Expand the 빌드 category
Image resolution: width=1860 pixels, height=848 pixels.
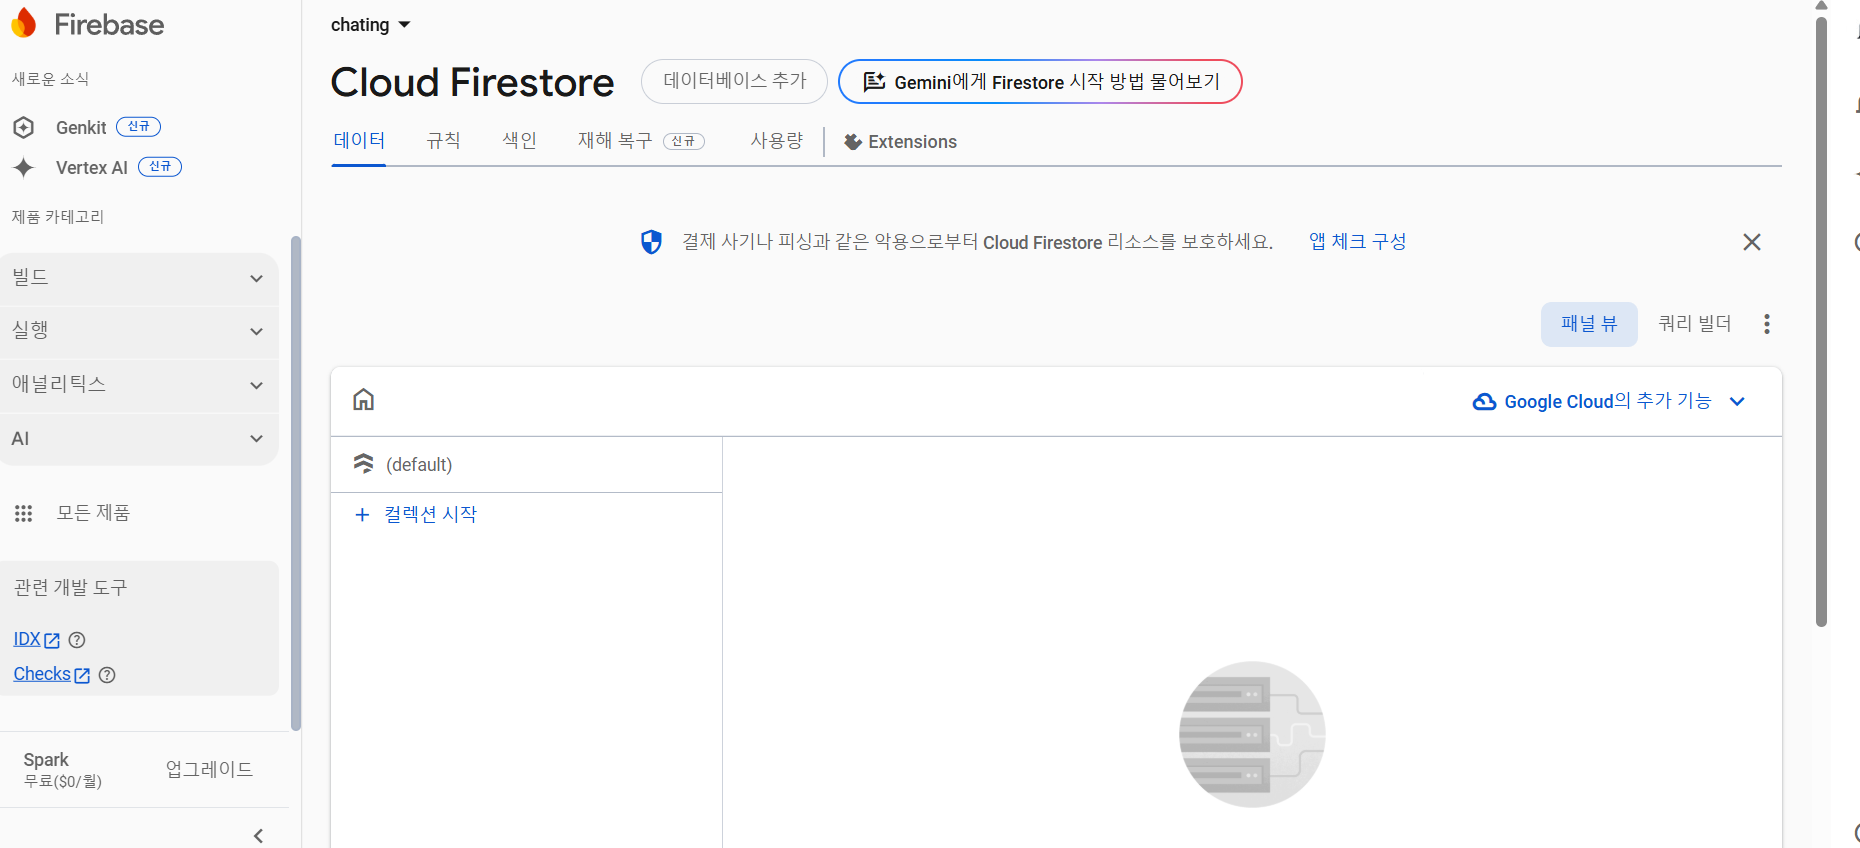click(139, 278)
